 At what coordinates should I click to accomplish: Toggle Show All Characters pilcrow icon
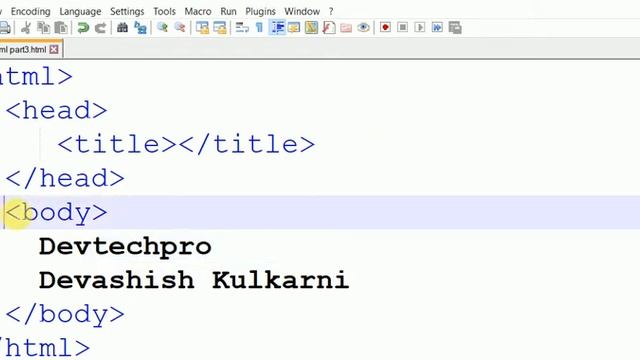point(260,28)
